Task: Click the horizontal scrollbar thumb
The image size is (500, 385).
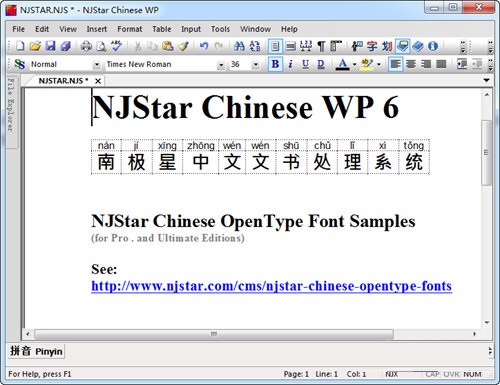Action: point(214,334)
